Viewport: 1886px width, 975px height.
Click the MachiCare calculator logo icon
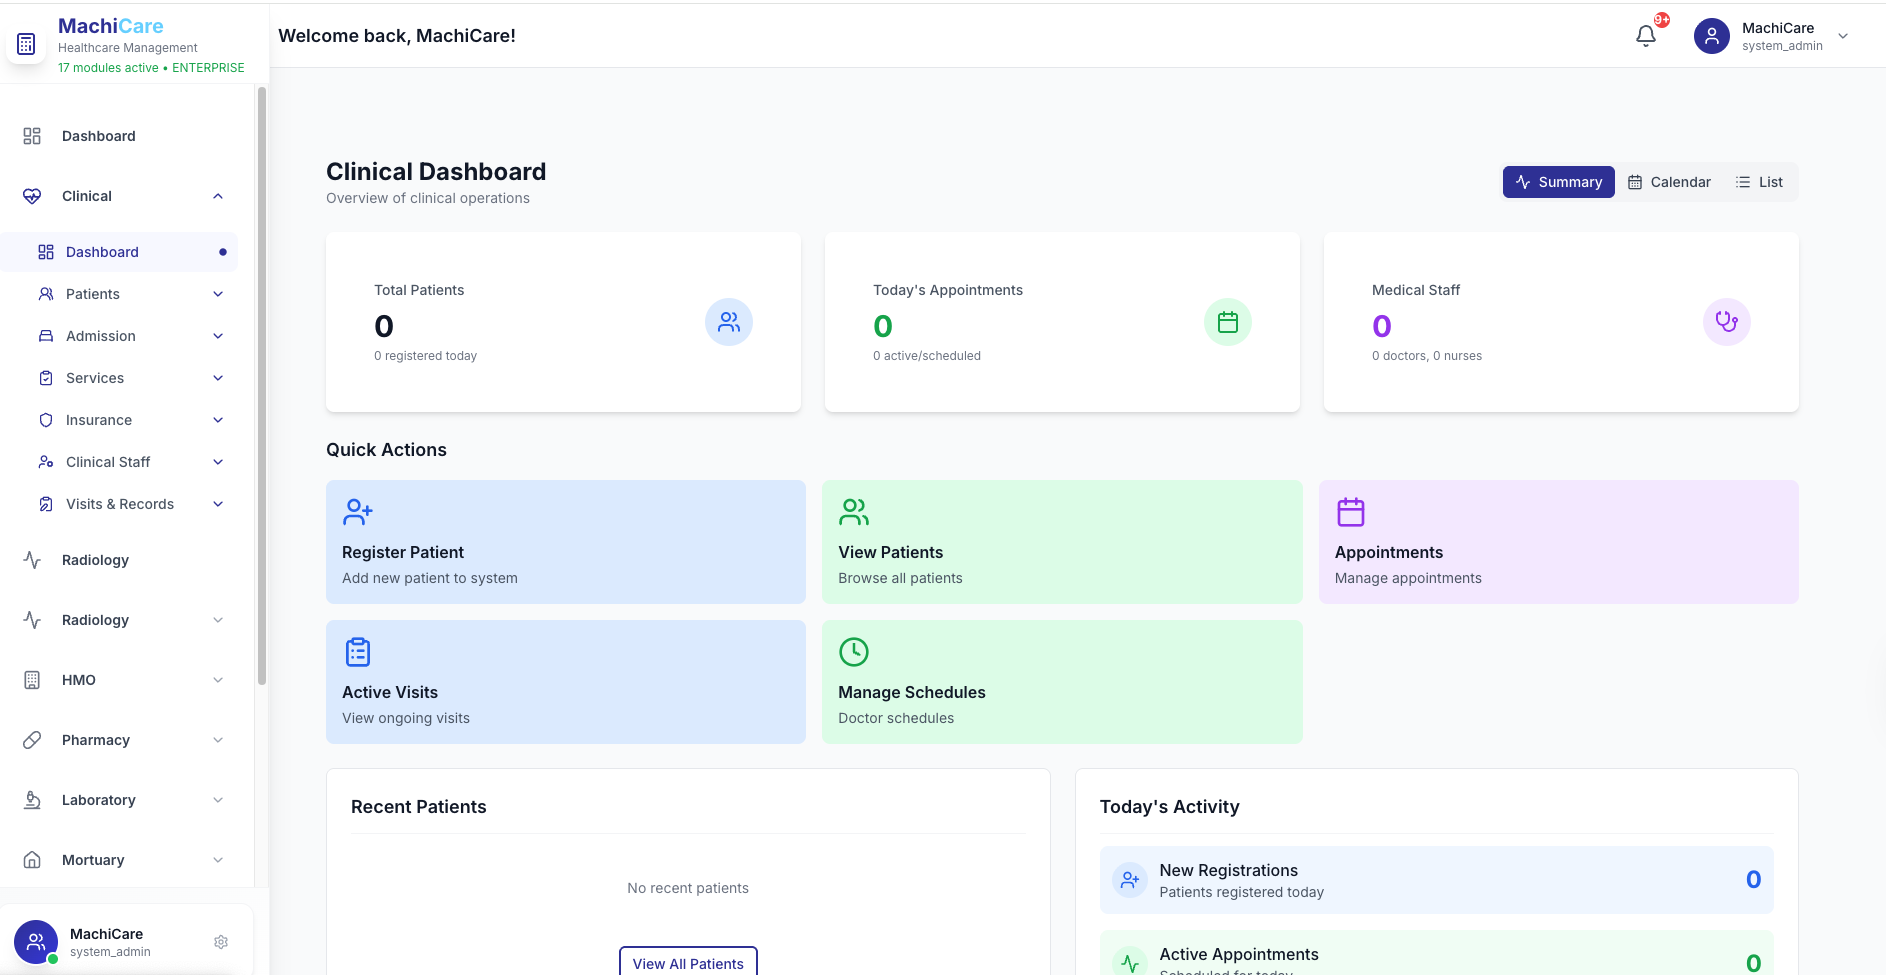point(26,44)
